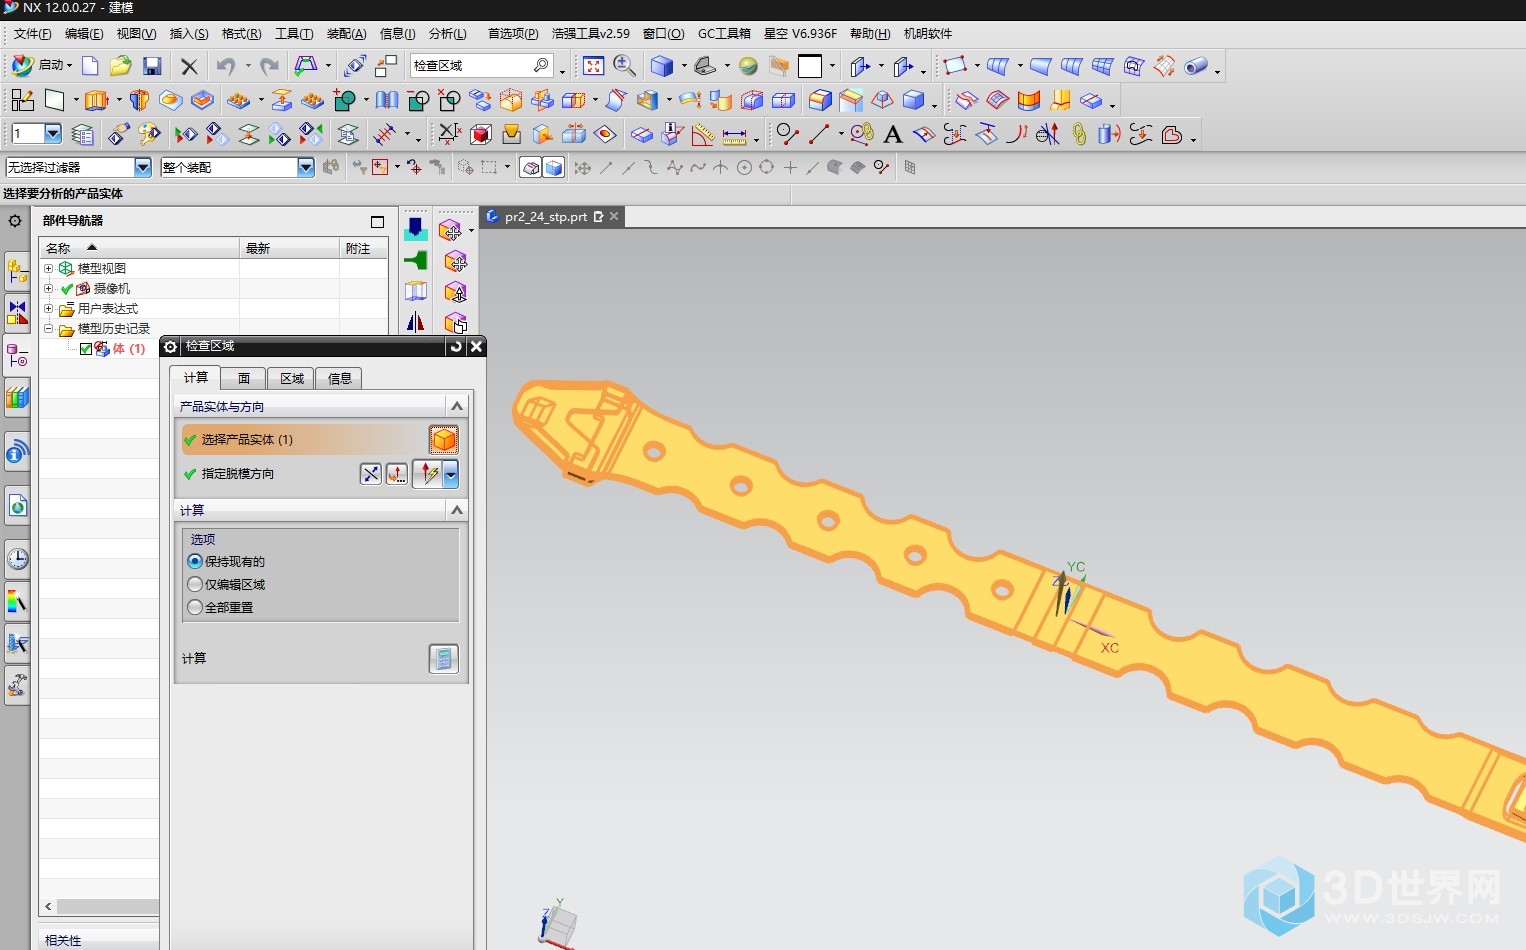Open the Insert (插入) menu
This screenshot has height=950, width=1526.
coord(189,34)
